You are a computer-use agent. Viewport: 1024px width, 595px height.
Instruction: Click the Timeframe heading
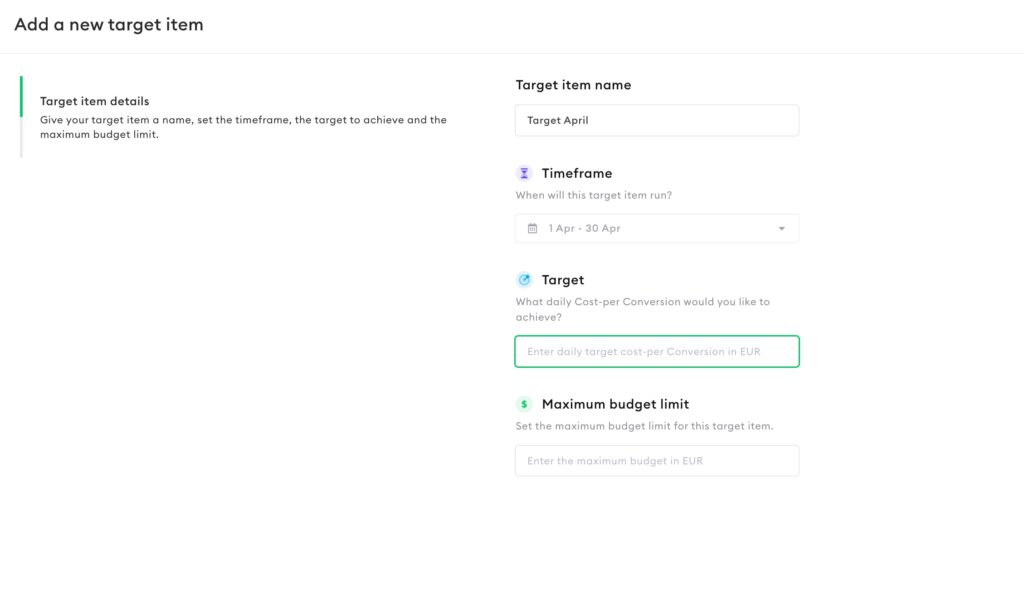[x=577, y=173]
